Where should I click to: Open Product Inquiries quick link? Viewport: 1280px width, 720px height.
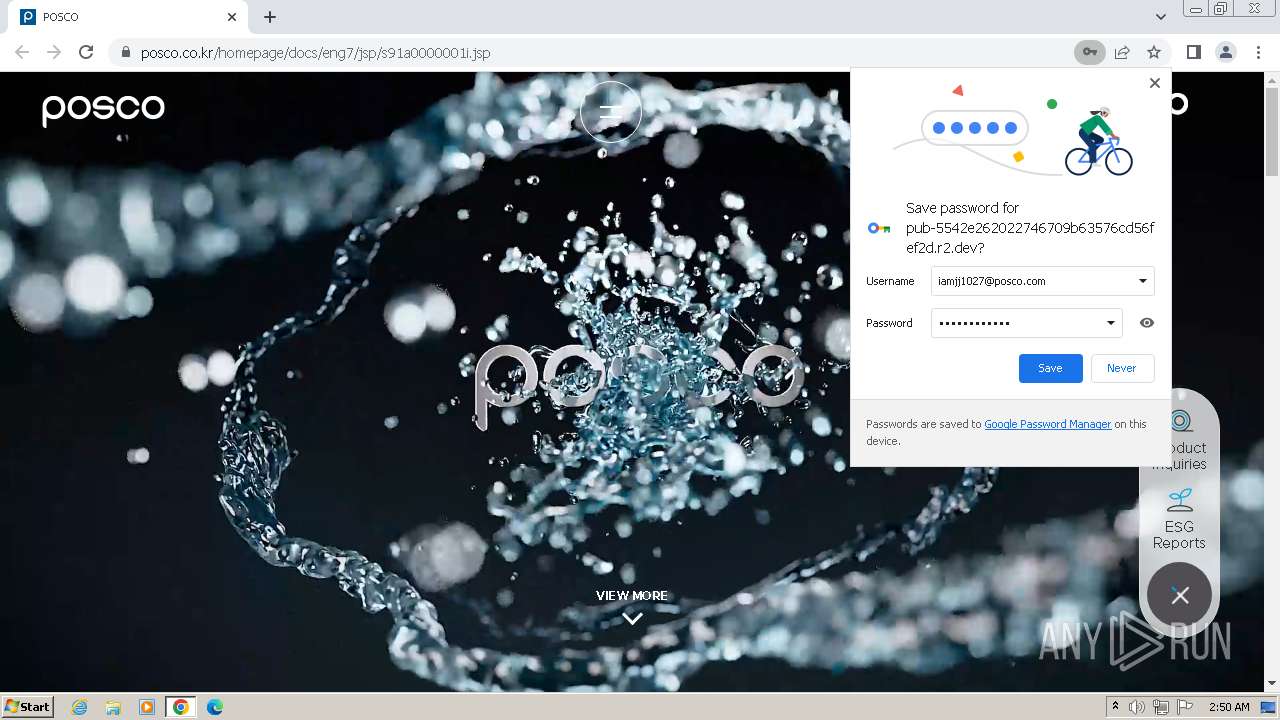(x=1180, y=440)
